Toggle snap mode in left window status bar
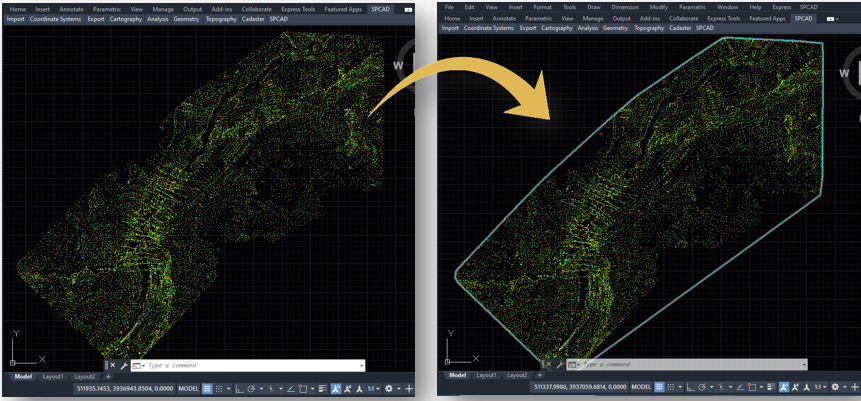The height and width of the screenshot is (401, 861). coord(219,388)
